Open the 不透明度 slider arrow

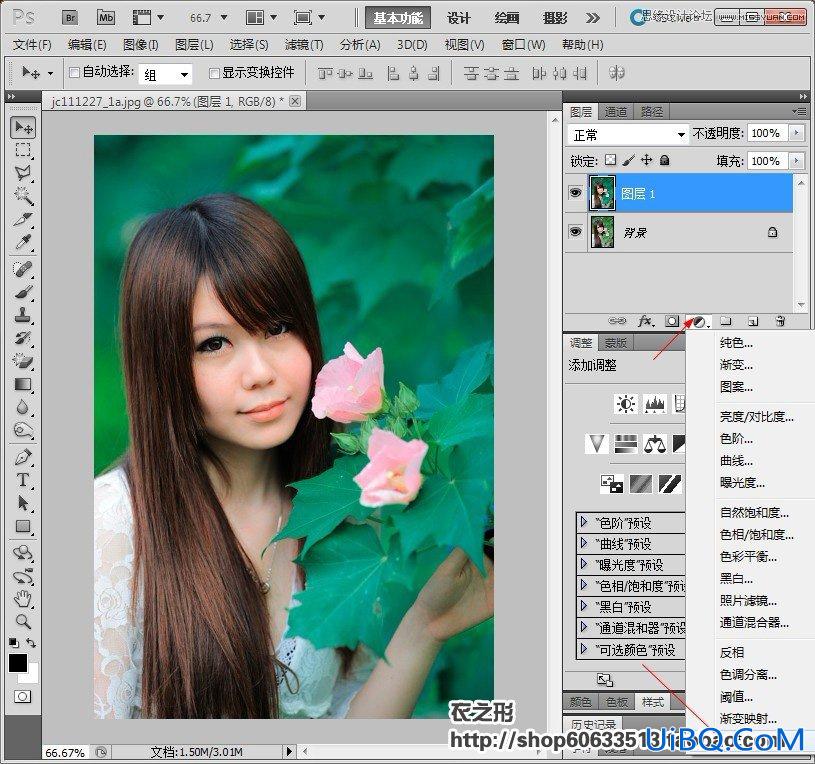point(796,133)
